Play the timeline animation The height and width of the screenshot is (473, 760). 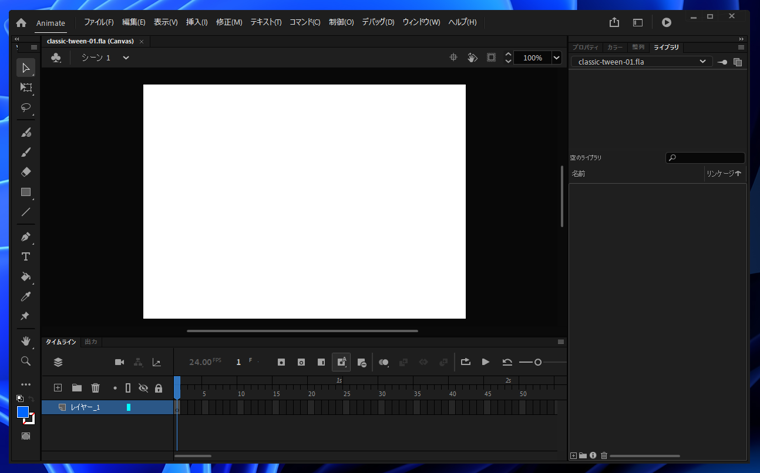486,362
